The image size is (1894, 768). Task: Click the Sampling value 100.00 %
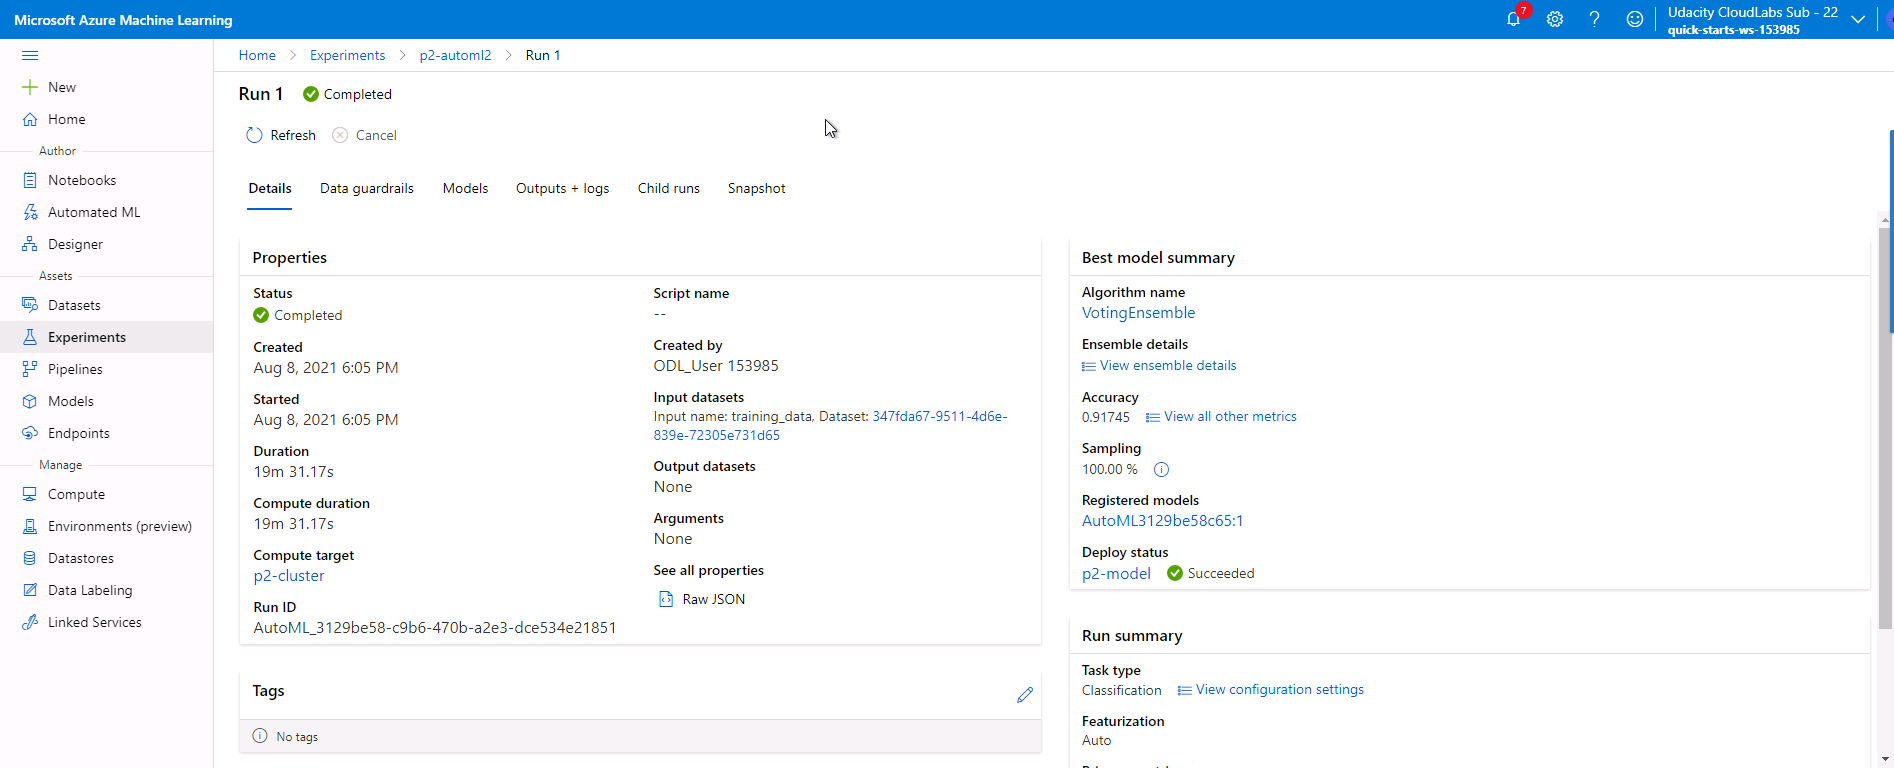1110,469
